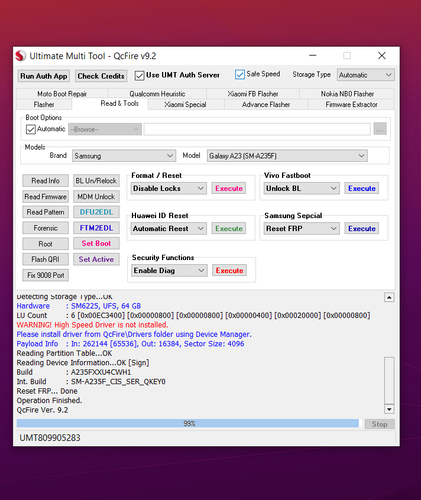
Task: Open the Security Functions Enable Diag dropdown
Action: (169, 270)
